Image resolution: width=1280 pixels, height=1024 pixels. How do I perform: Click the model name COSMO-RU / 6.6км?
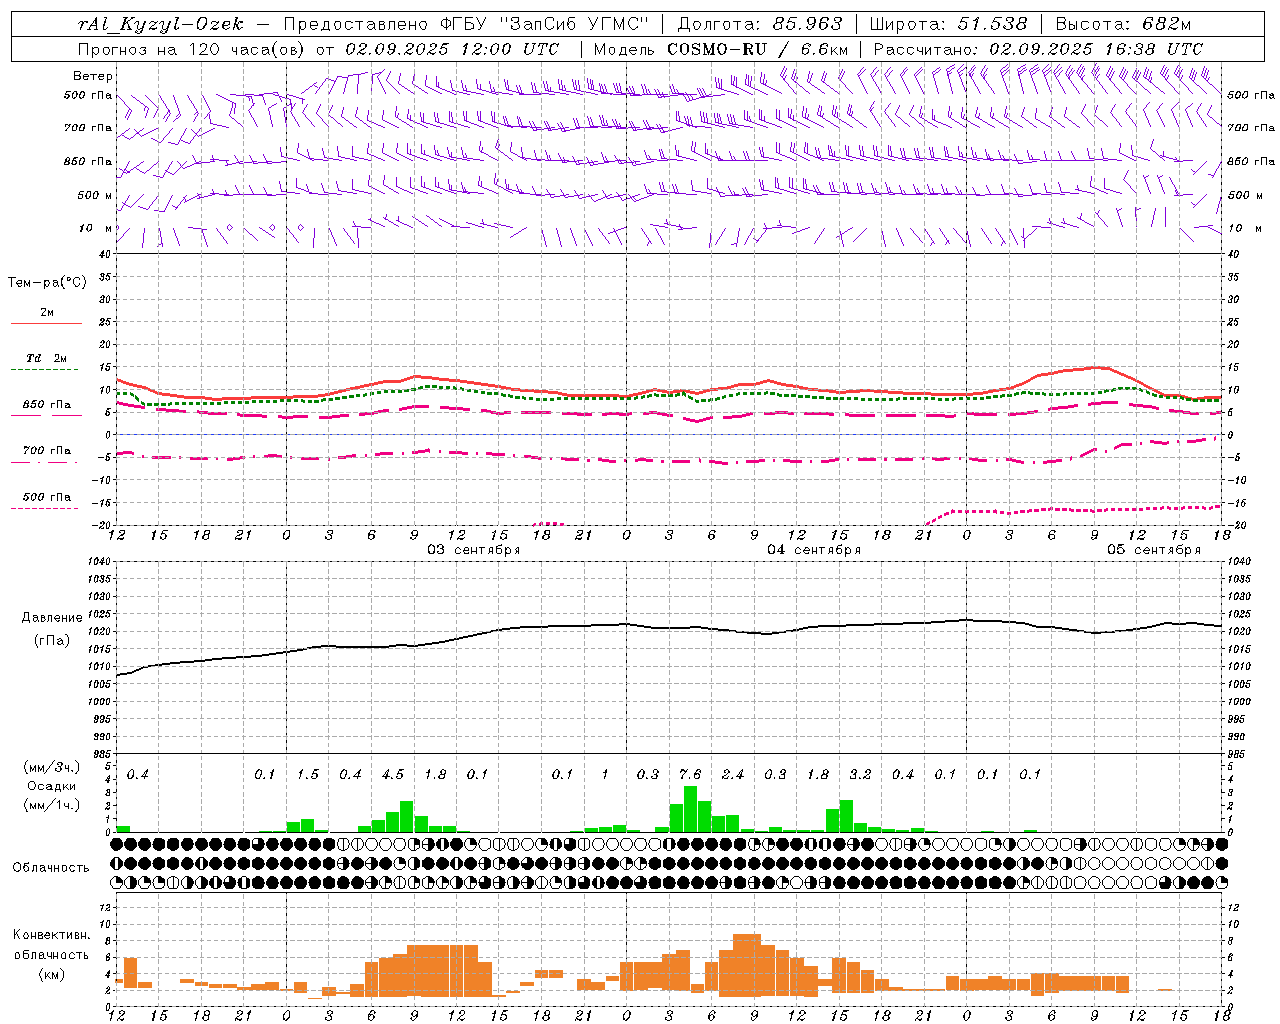tap(758, 49)
